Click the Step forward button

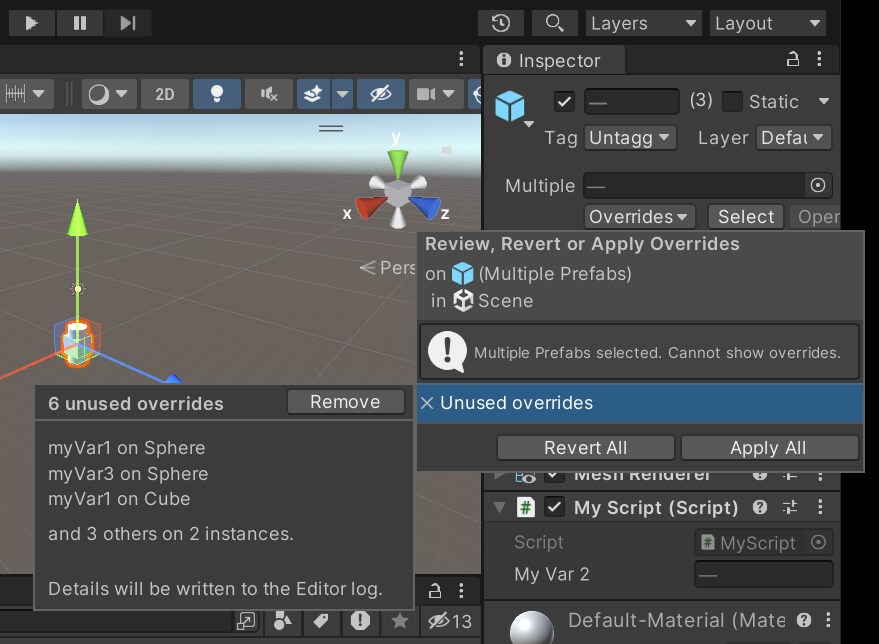(127, 23)
